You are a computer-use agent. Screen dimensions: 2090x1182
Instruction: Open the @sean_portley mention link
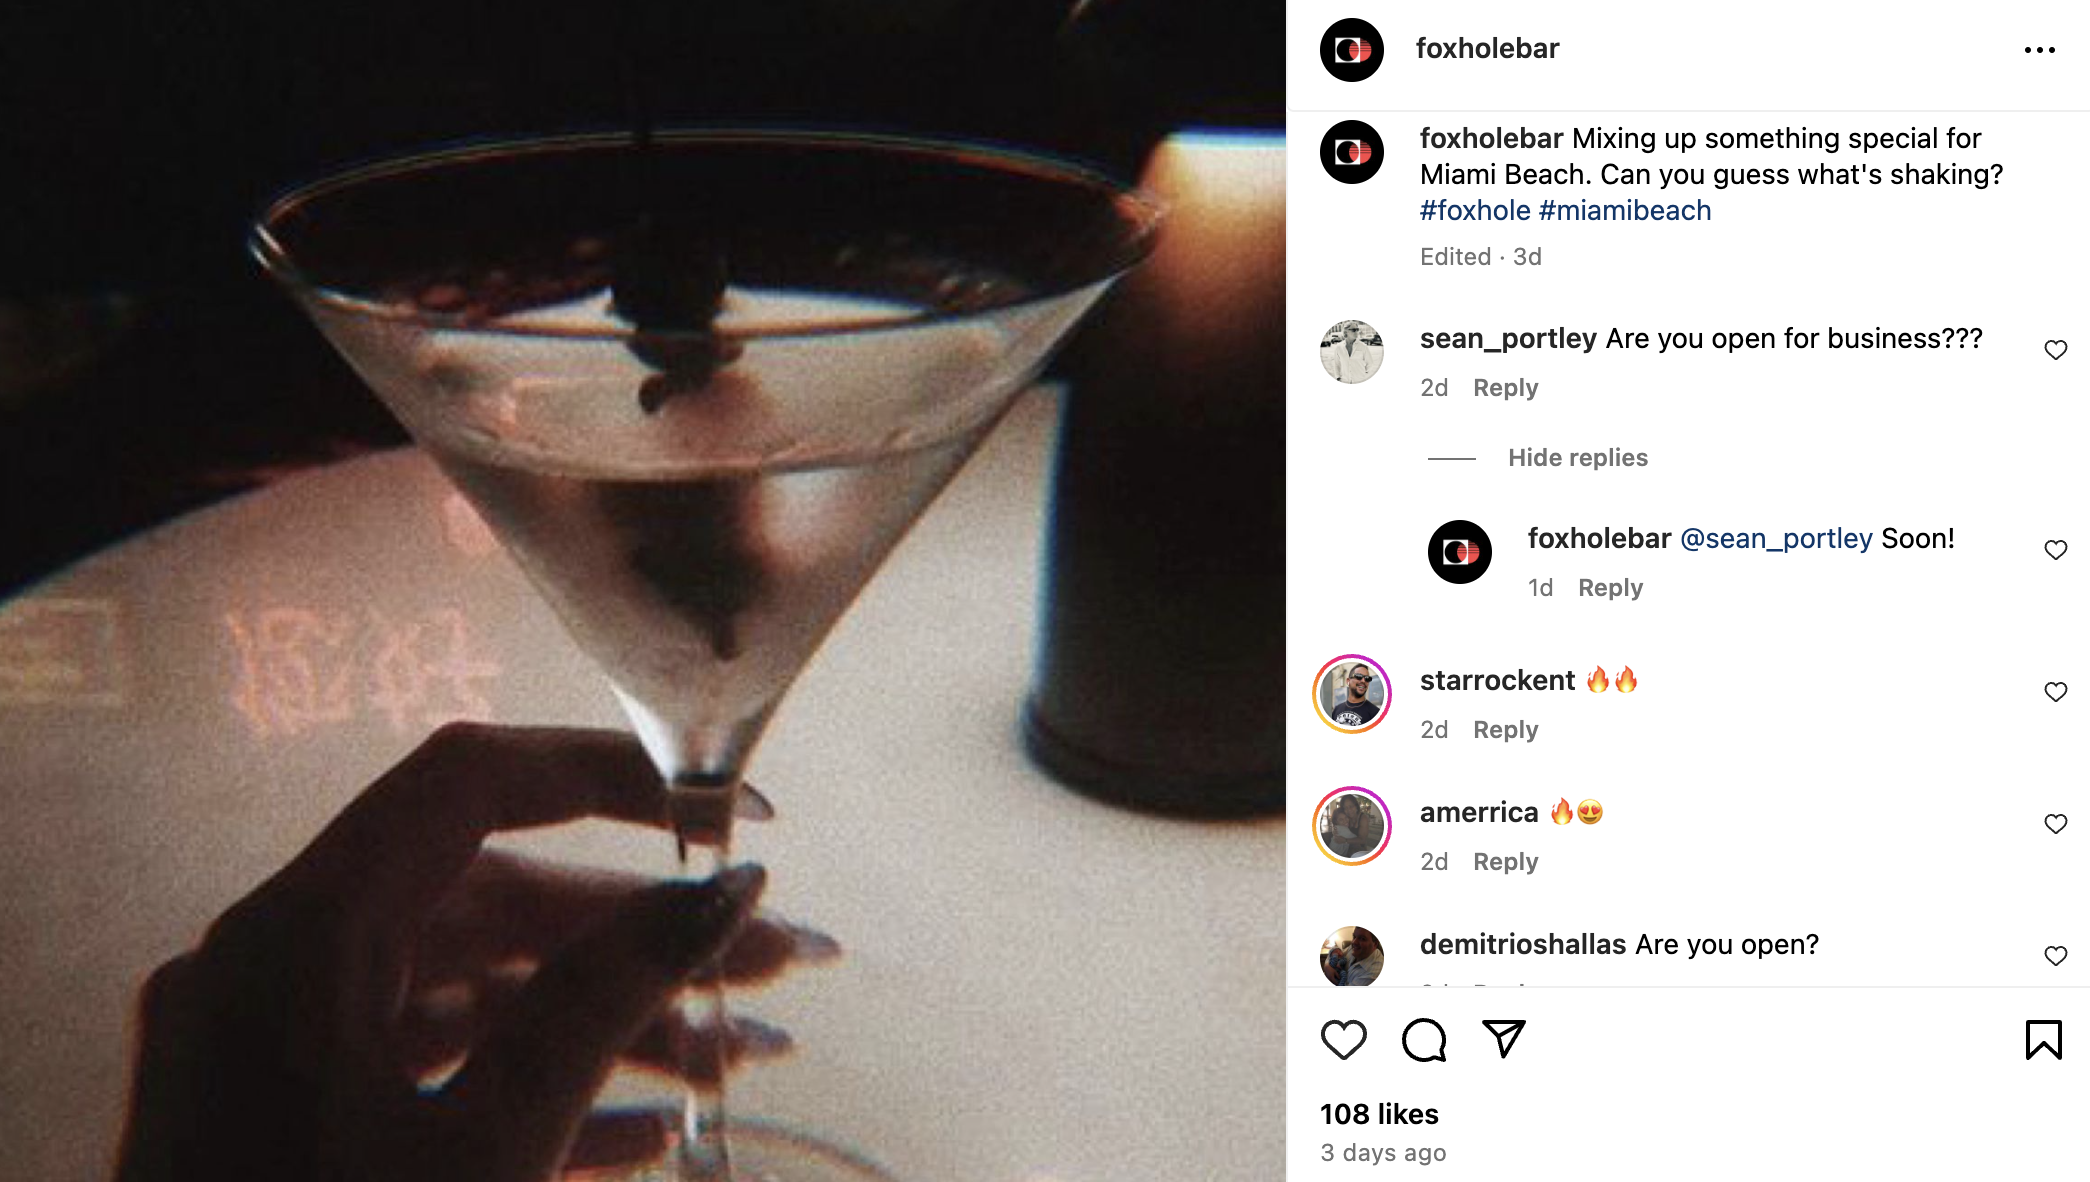[x=1776, y=539]
